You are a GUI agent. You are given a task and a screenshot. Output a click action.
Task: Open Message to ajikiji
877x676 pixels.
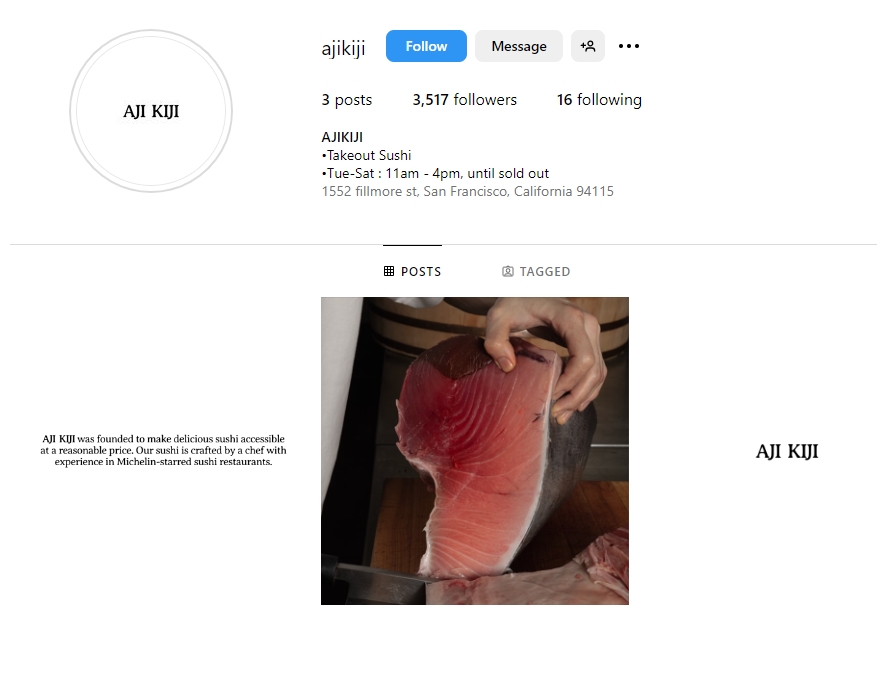coord(518,46)
